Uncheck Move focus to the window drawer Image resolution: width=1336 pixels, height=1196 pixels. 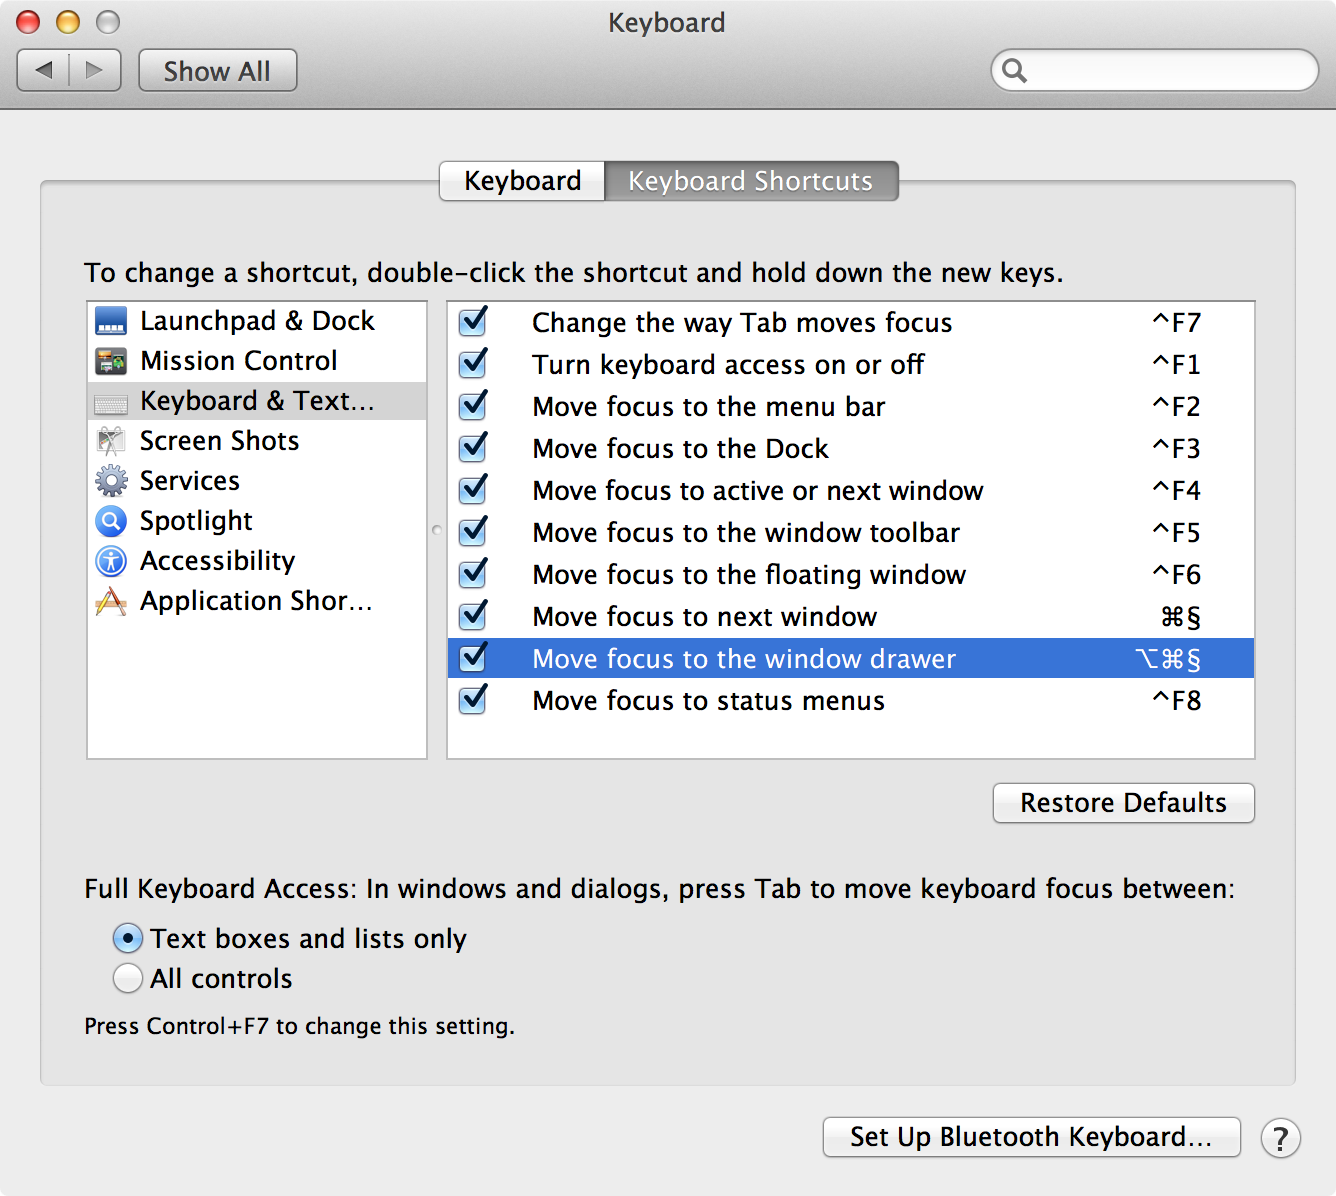pos(473,658)
